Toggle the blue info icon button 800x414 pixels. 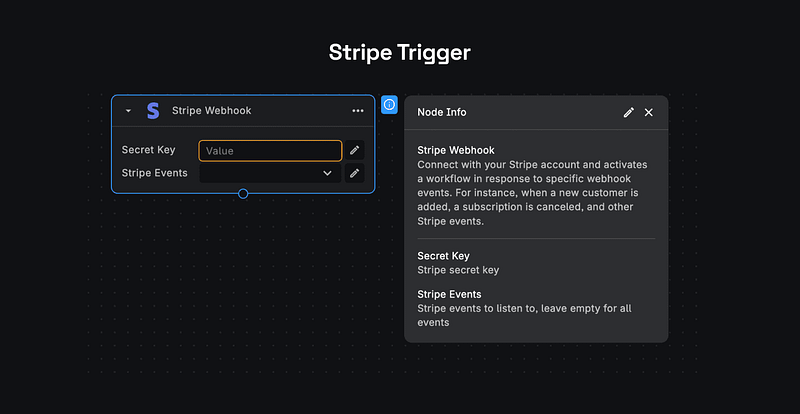[x=389, y=105]
